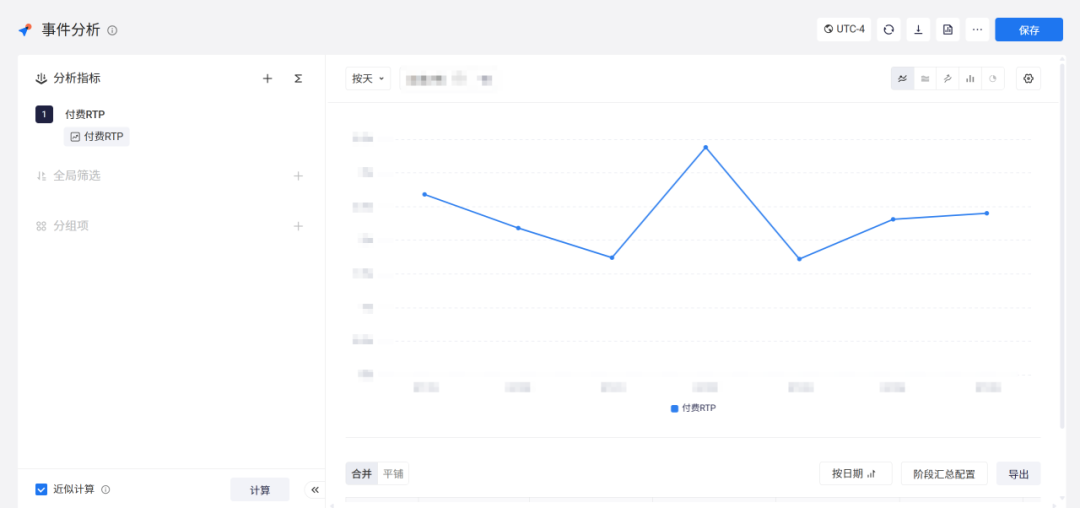Viewport: 1080px width, 508px height.
Task: Click the blue 保存 button
Action: click(x=1029, y=30)
